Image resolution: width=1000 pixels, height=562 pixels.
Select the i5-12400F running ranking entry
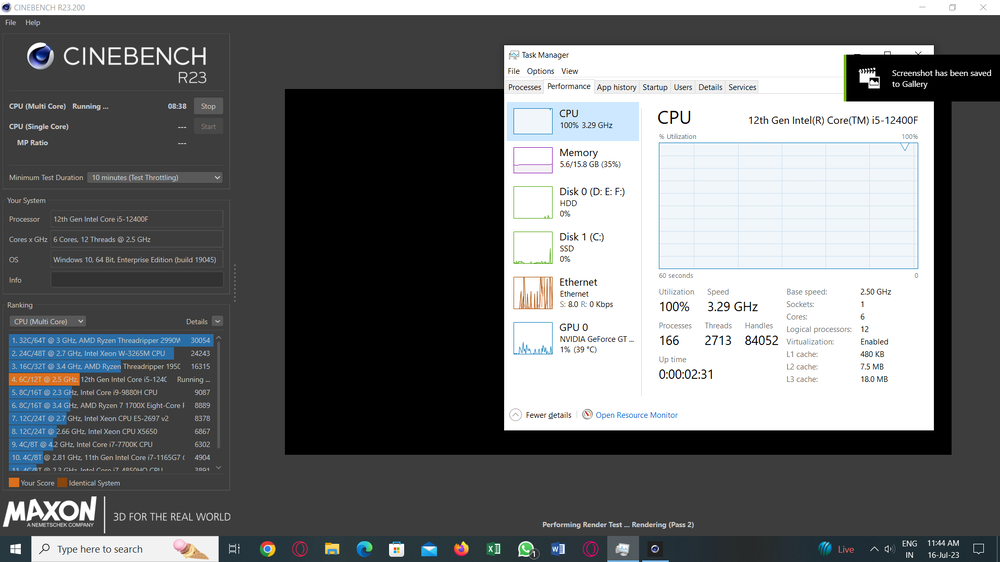pyautogui.click(x=110, y=379)
